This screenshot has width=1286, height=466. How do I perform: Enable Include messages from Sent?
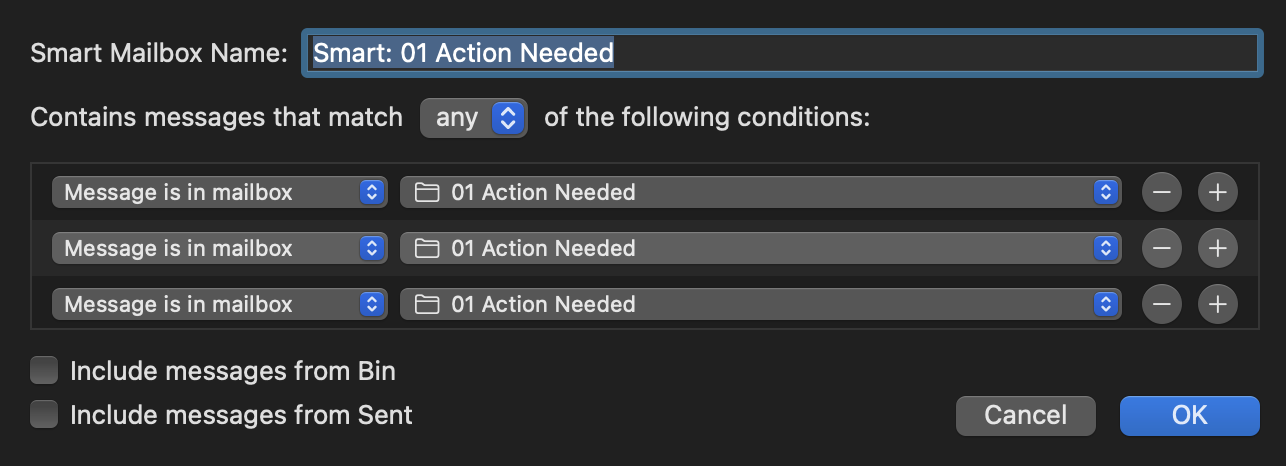click(44, 414)
